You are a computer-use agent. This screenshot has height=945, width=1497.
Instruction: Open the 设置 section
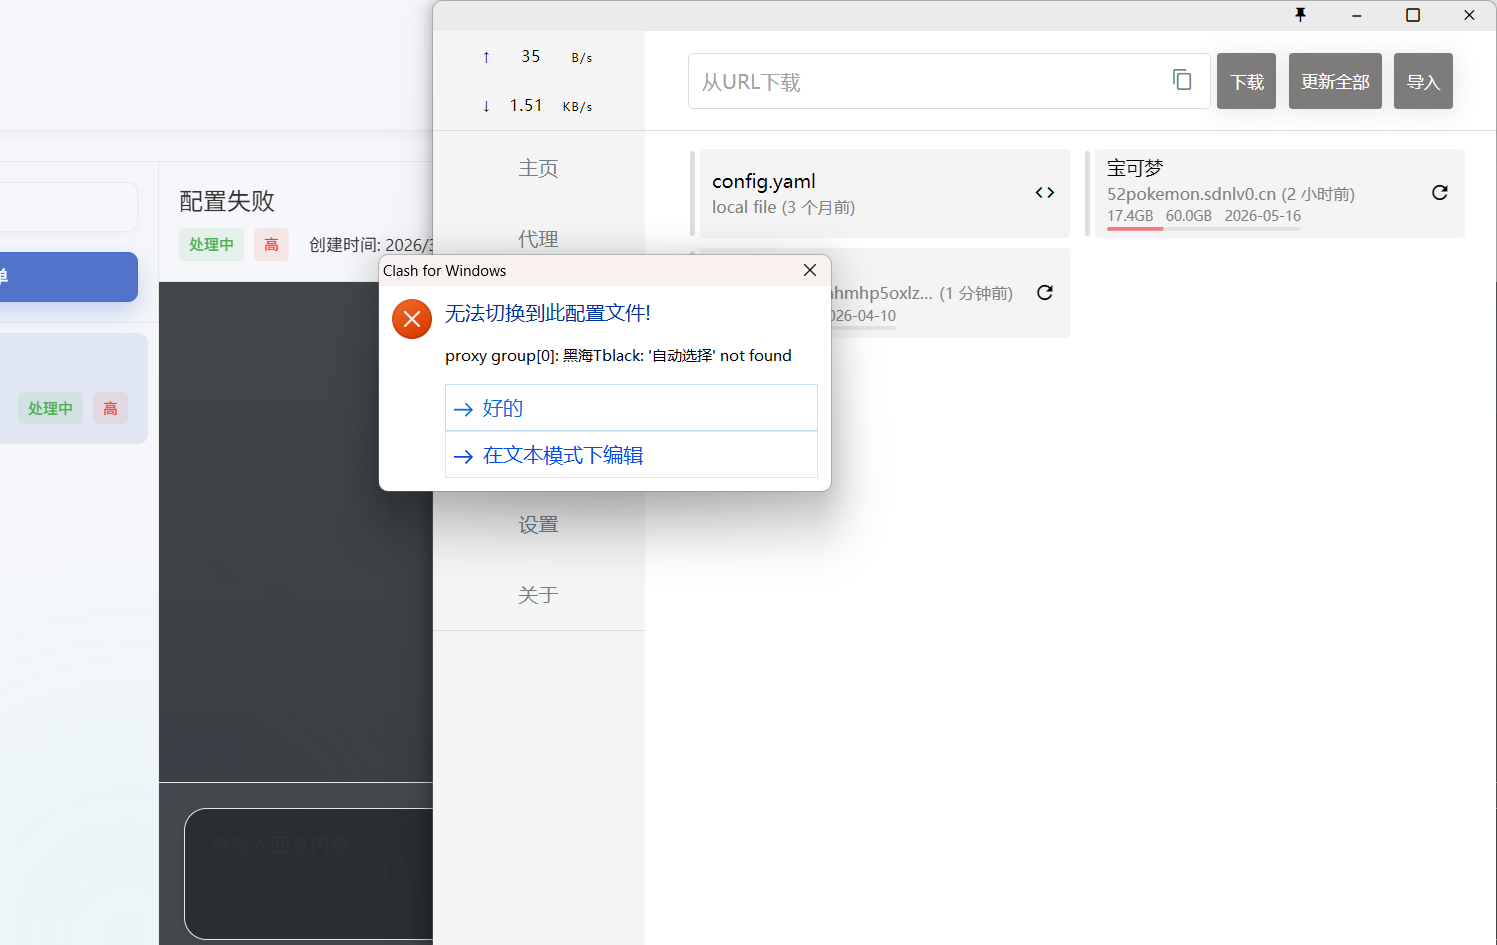[538, 525]
